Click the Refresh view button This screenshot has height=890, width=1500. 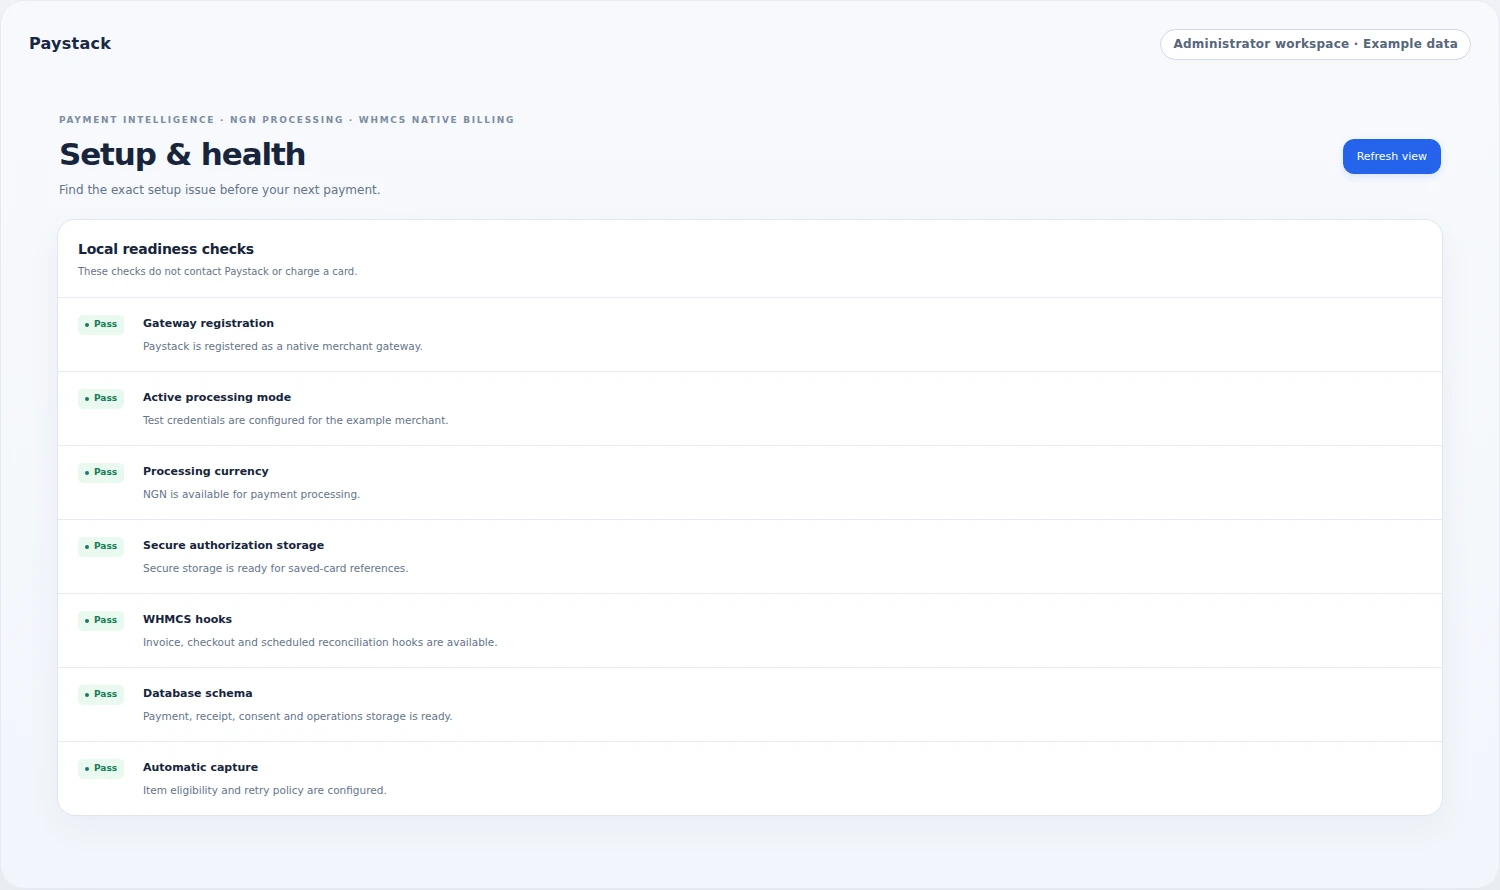coord(1391,156)
